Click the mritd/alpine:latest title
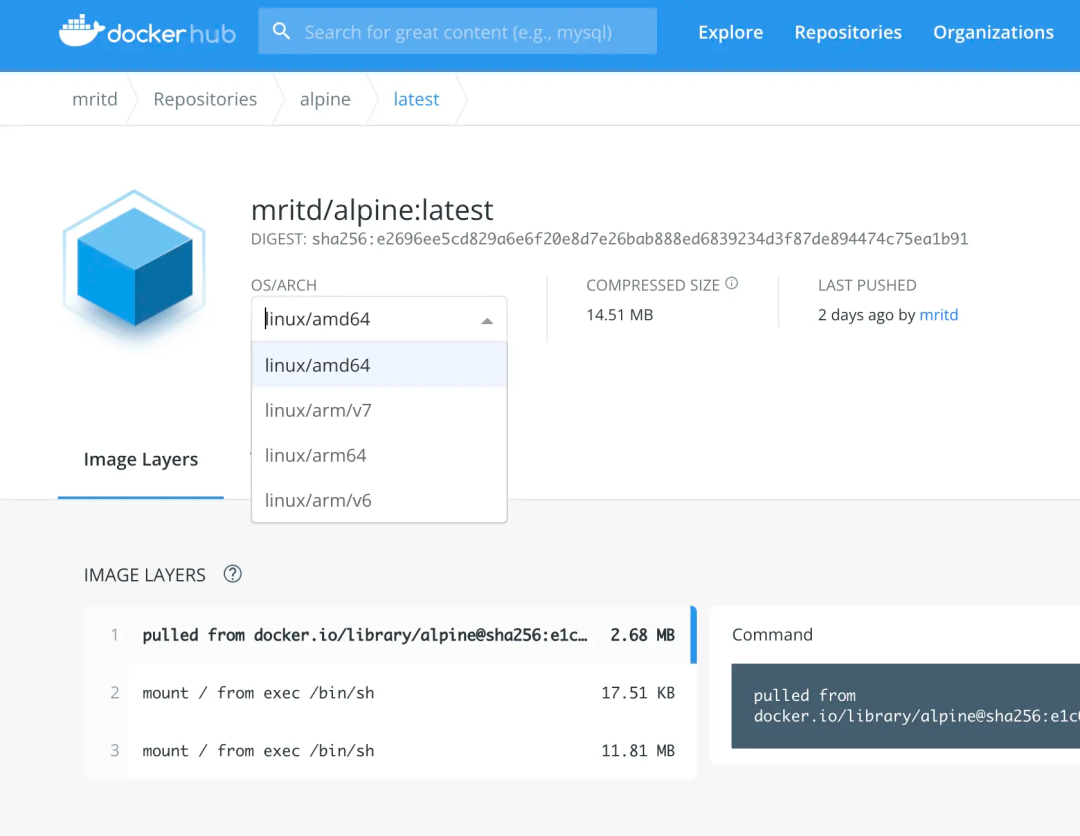The image size is (1080, 836). click(372, 210)
